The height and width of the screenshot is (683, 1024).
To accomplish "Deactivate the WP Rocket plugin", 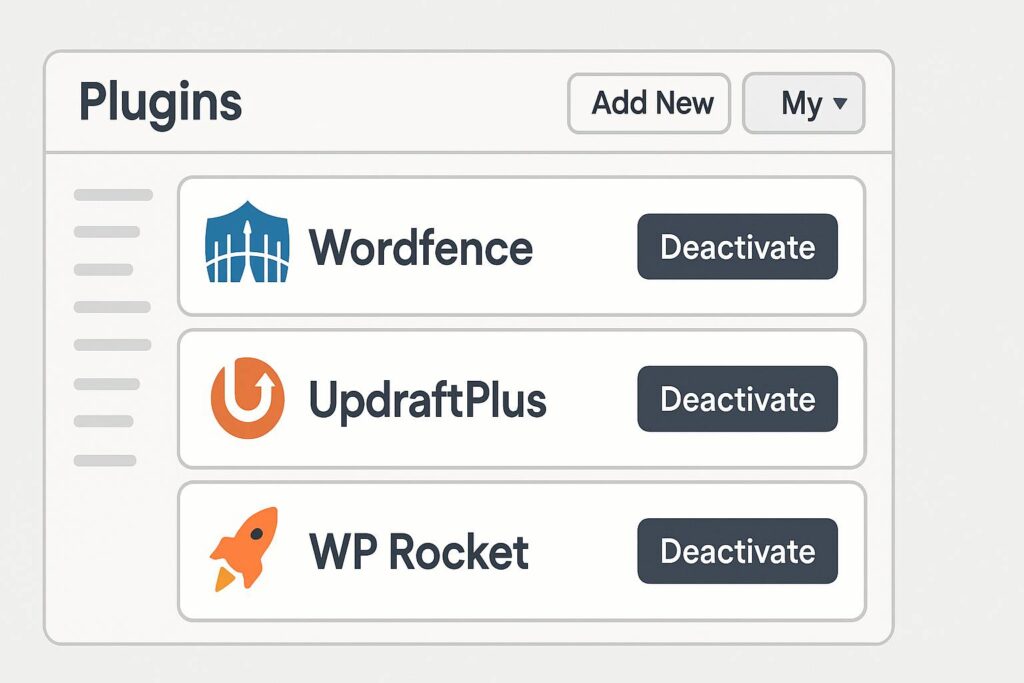I will [737, 551].
